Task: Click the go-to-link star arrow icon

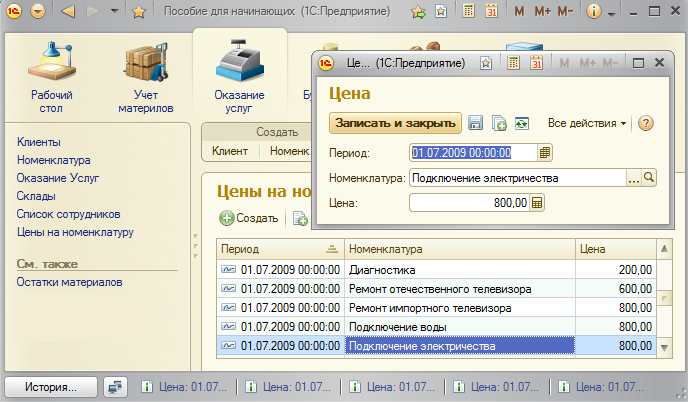Action: tap(418, 12)
